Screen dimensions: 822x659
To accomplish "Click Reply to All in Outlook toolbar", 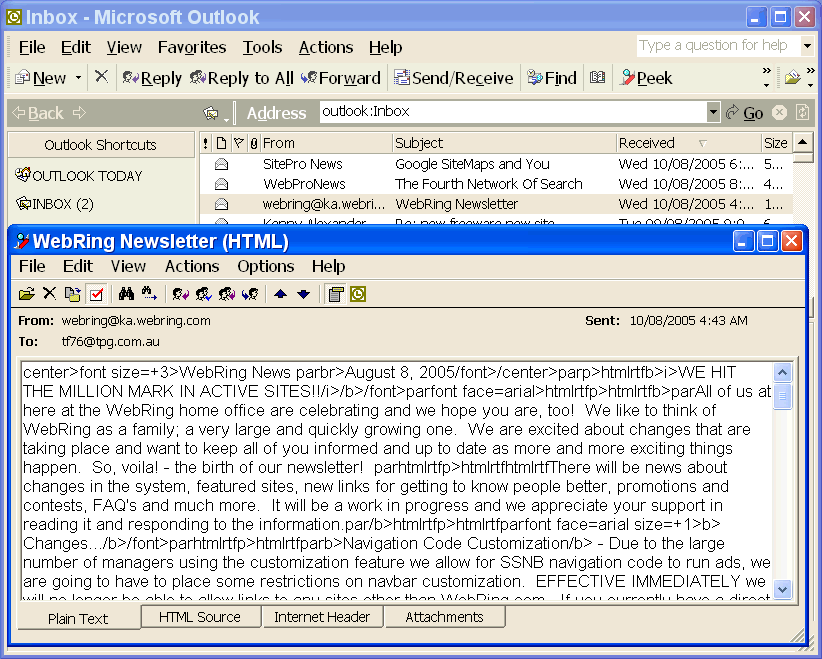I will click(242, 78).
